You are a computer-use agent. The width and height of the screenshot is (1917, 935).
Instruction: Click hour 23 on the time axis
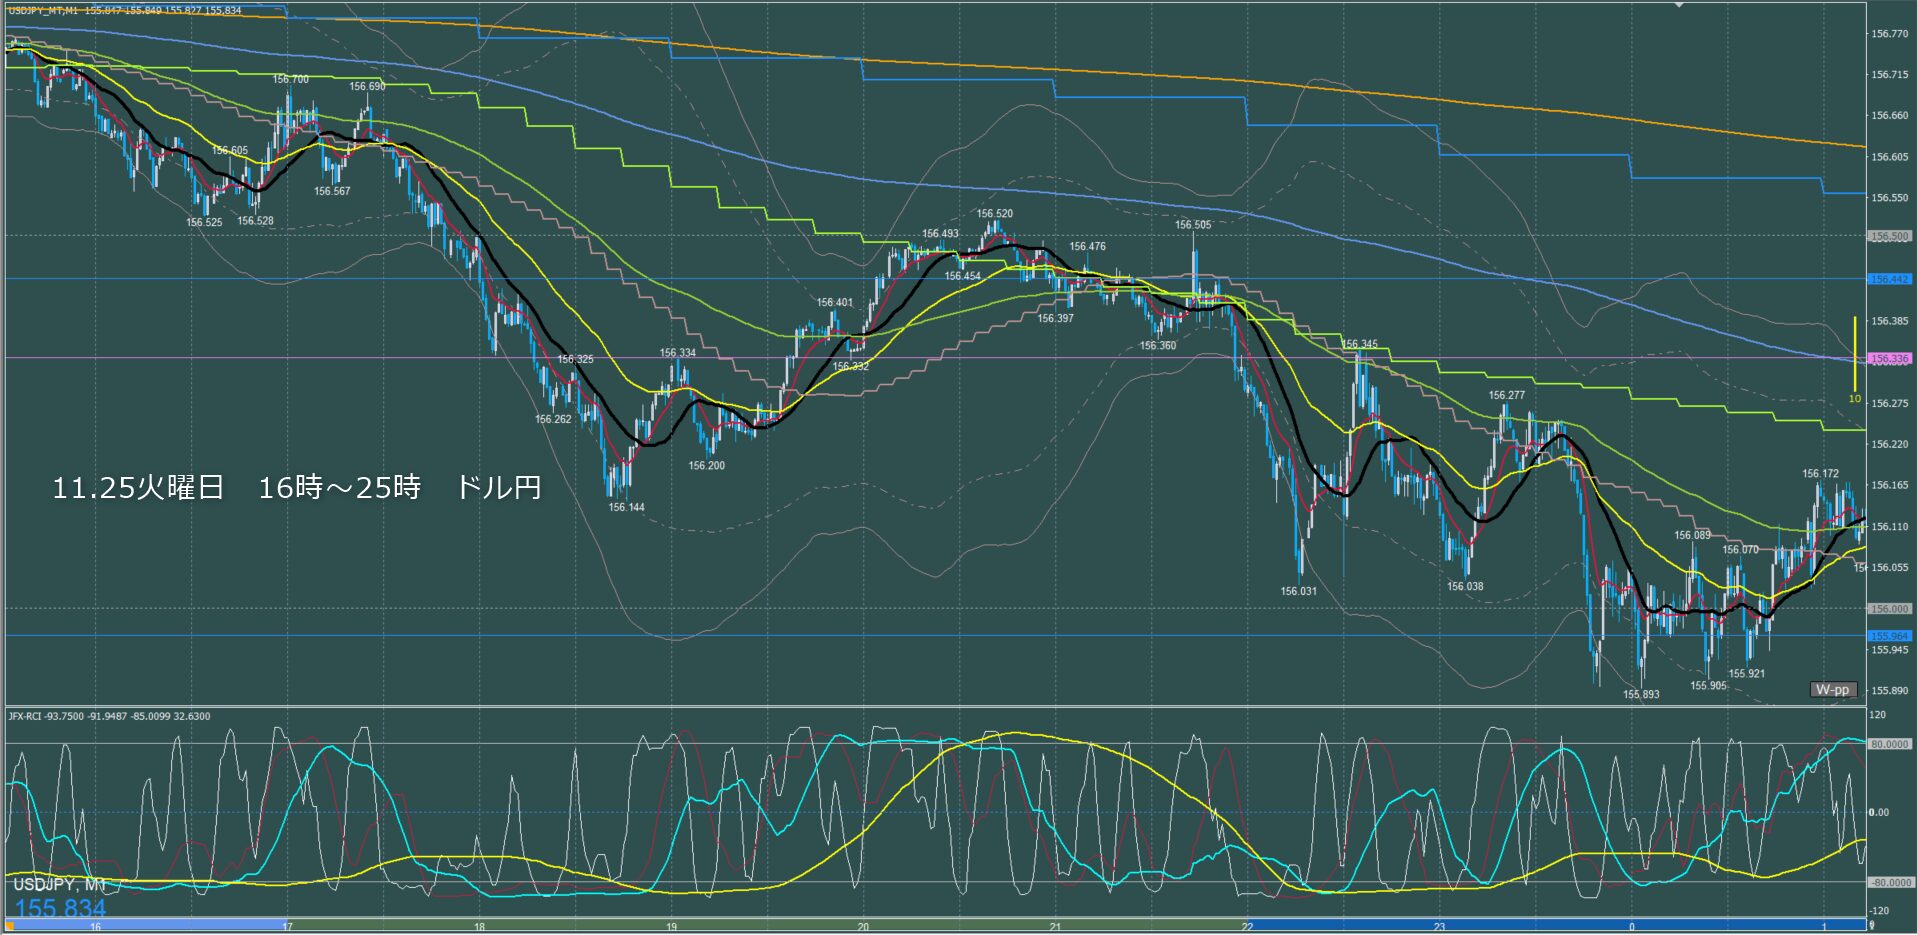pos(1439,927)
